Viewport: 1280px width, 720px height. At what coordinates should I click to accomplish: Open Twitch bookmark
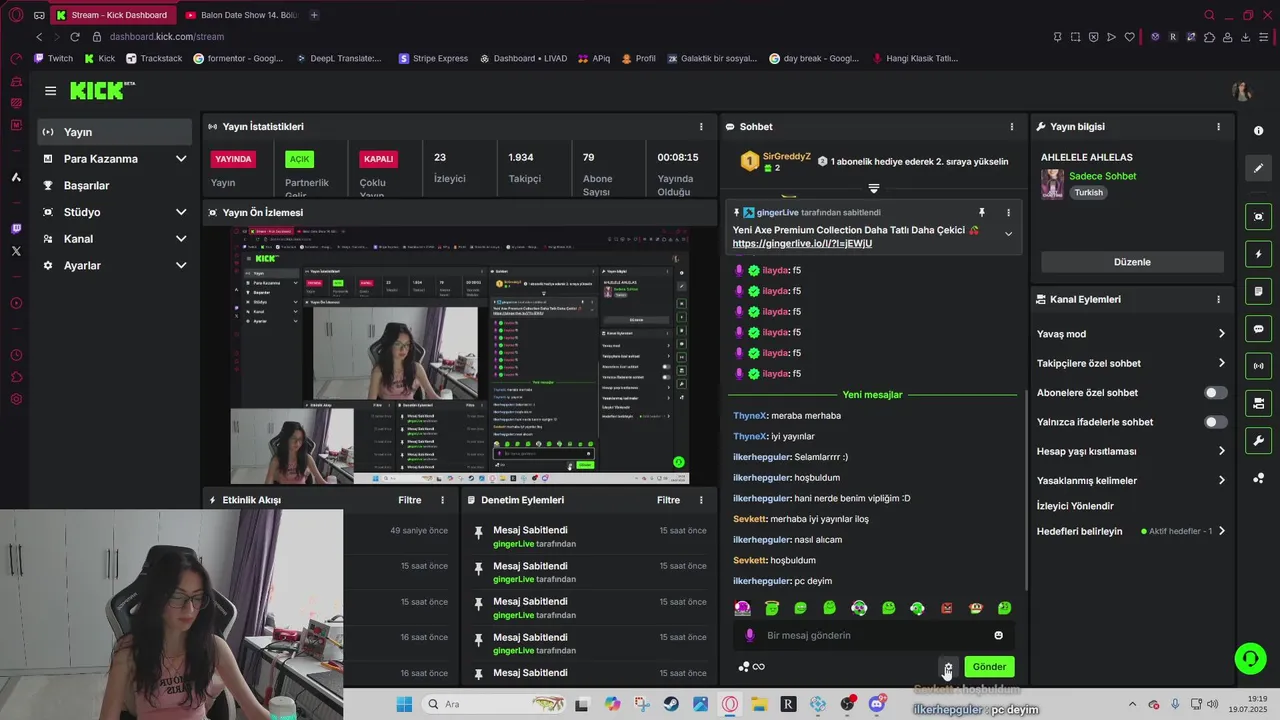pyautogui.click(x=54, y=58)
